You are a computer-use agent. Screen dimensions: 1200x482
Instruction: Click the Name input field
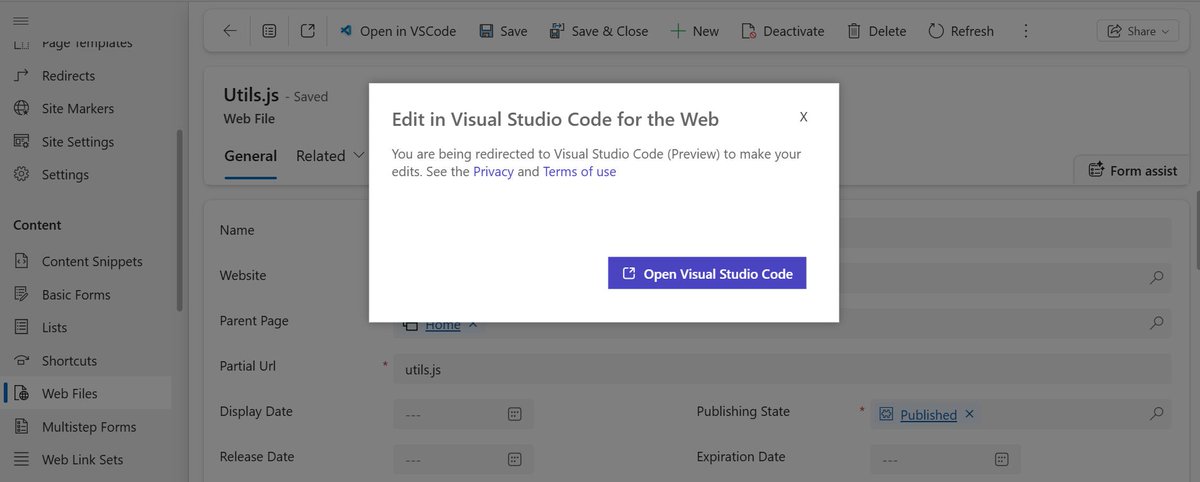point(782,233)
